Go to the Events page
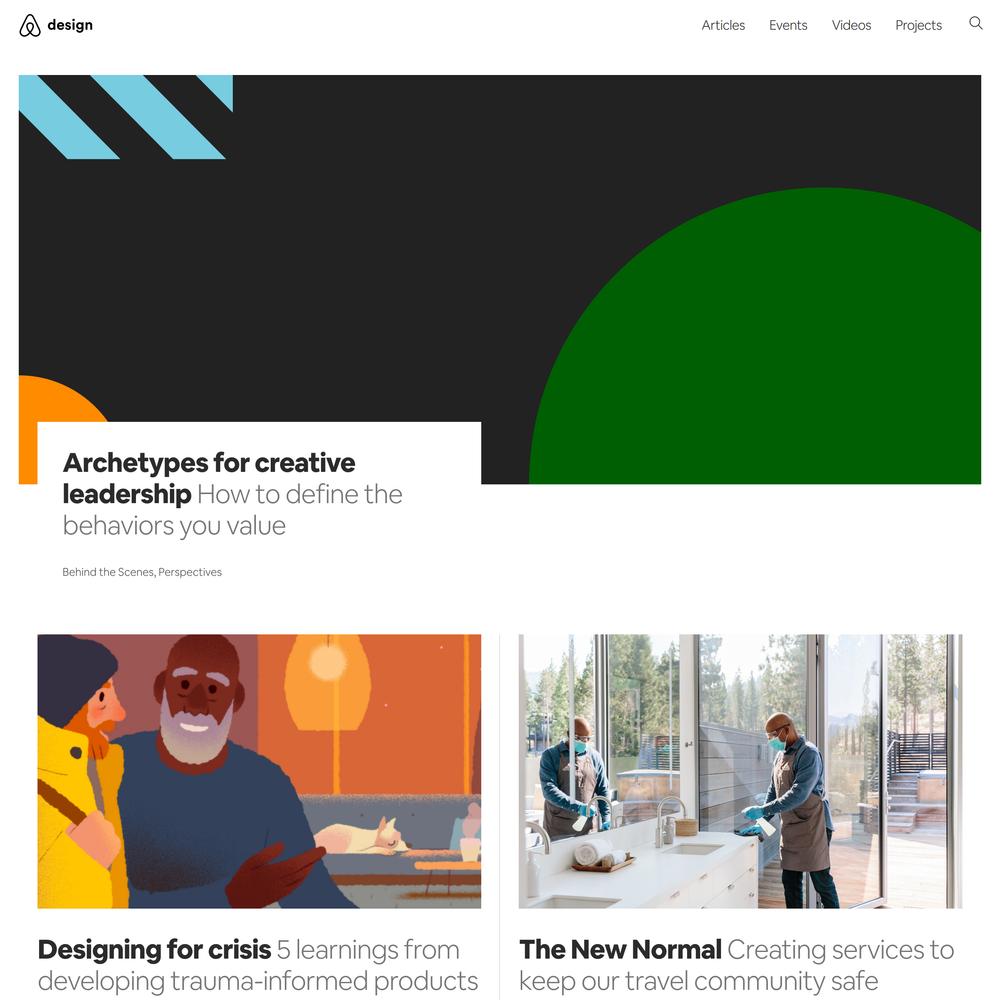 (x=788, y=25)
